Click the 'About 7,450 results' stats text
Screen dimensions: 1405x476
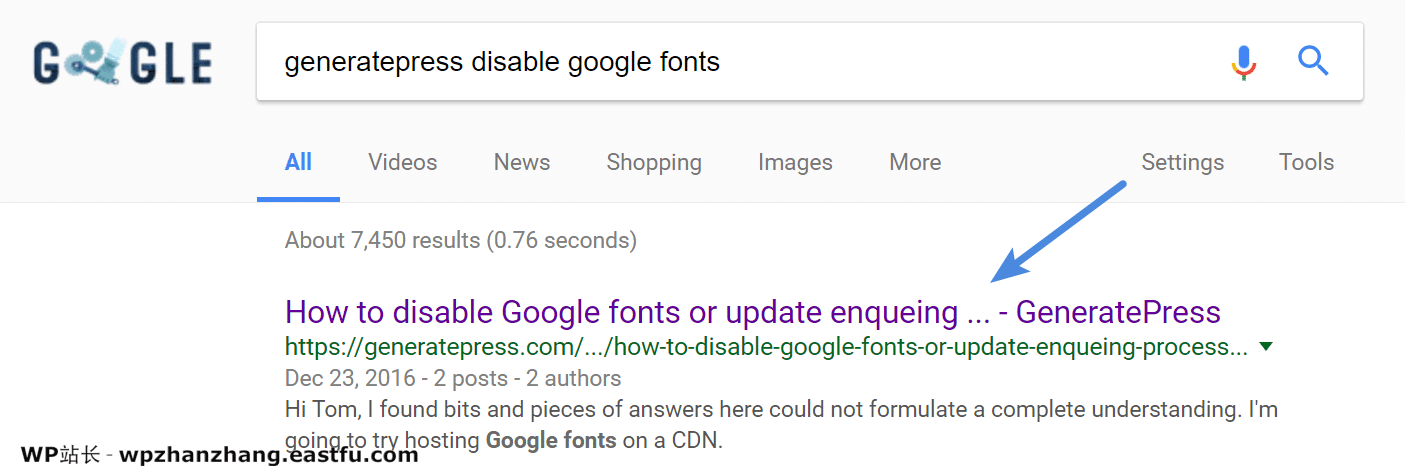coord(461,240)
